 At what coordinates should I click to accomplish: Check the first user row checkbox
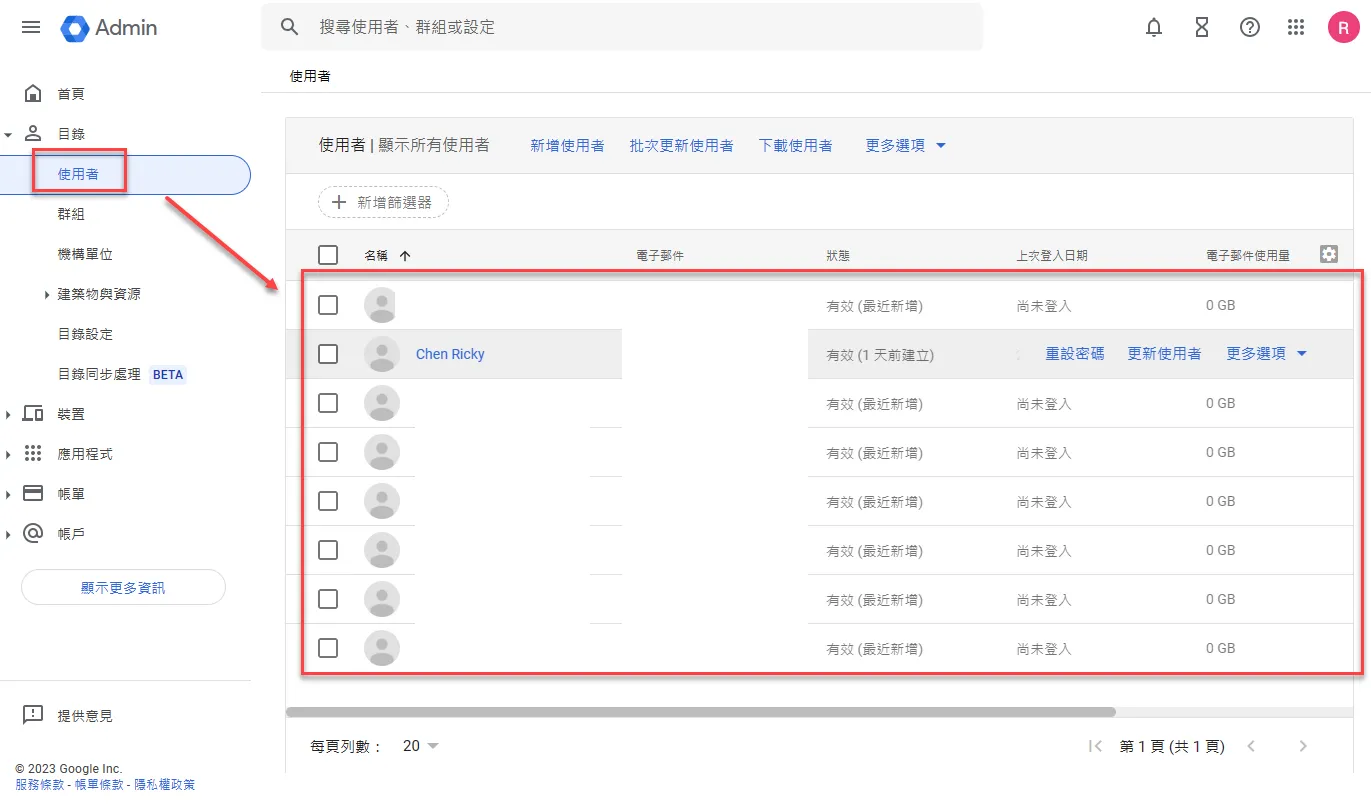[x=328, y=305]
